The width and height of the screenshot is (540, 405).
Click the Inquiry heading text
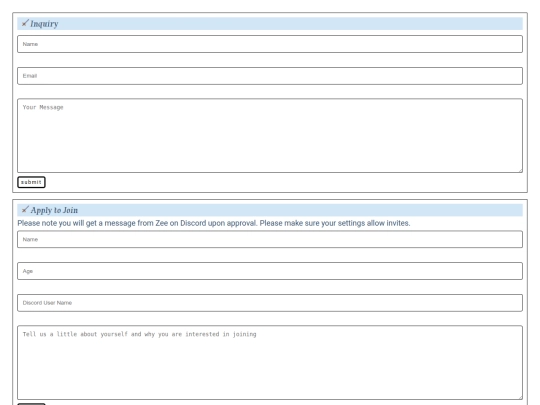(x=44, y=24)
